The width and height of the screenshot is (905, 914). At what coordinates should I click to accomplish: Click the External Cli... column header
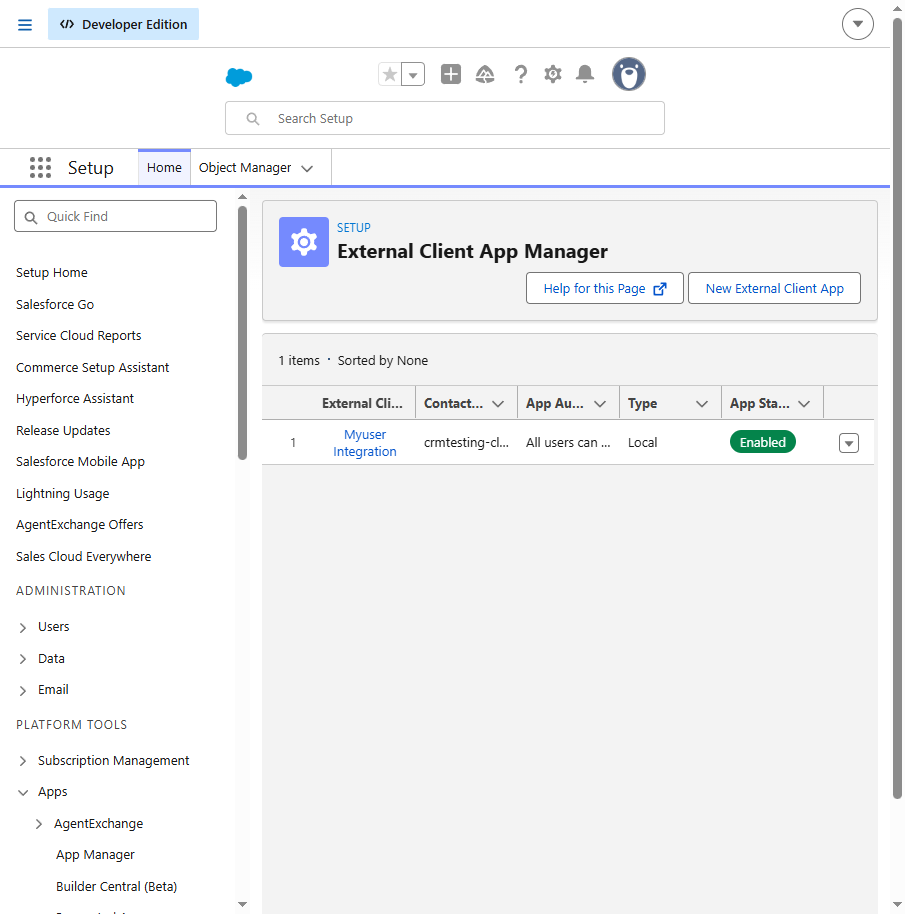362,403
